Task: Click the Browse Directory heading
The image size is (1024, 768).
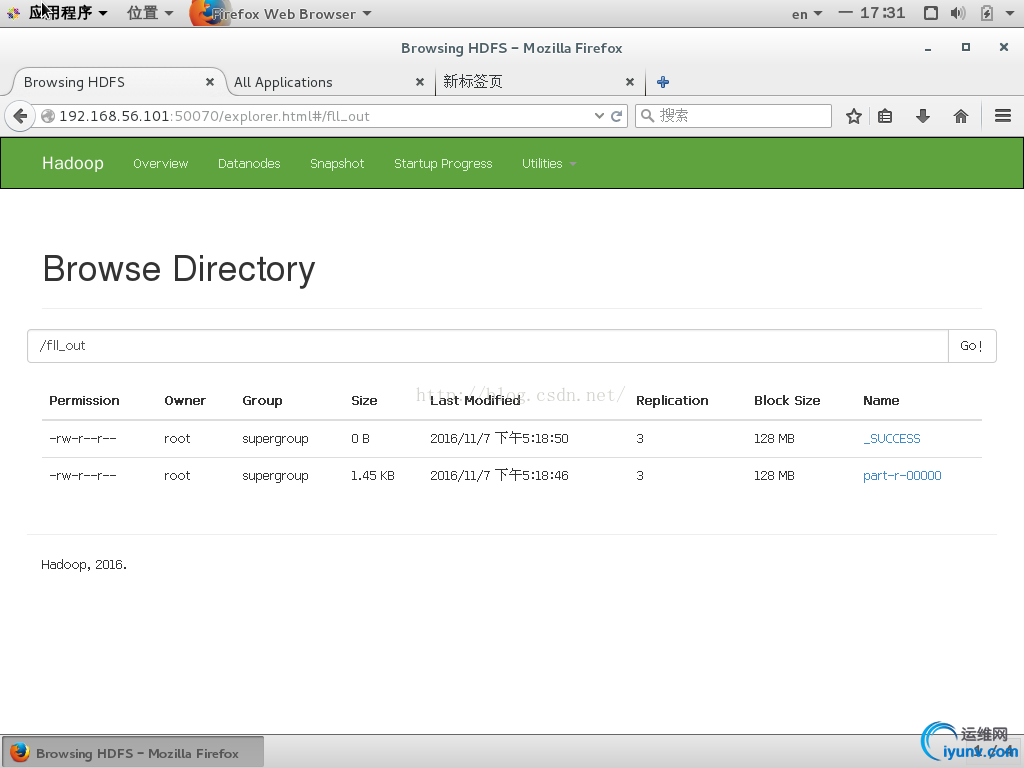Action: point(179,269)
